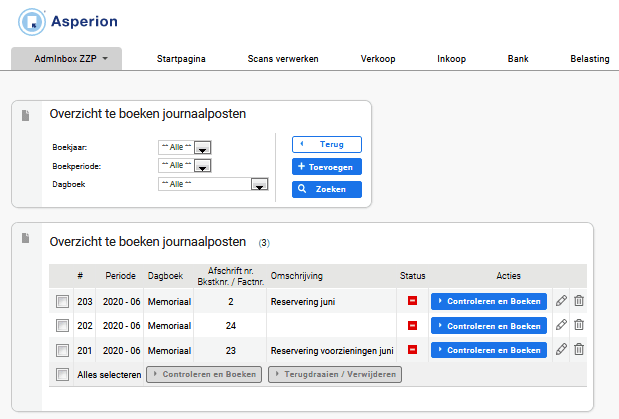Click the Toevoegen button

coord(327,167)
